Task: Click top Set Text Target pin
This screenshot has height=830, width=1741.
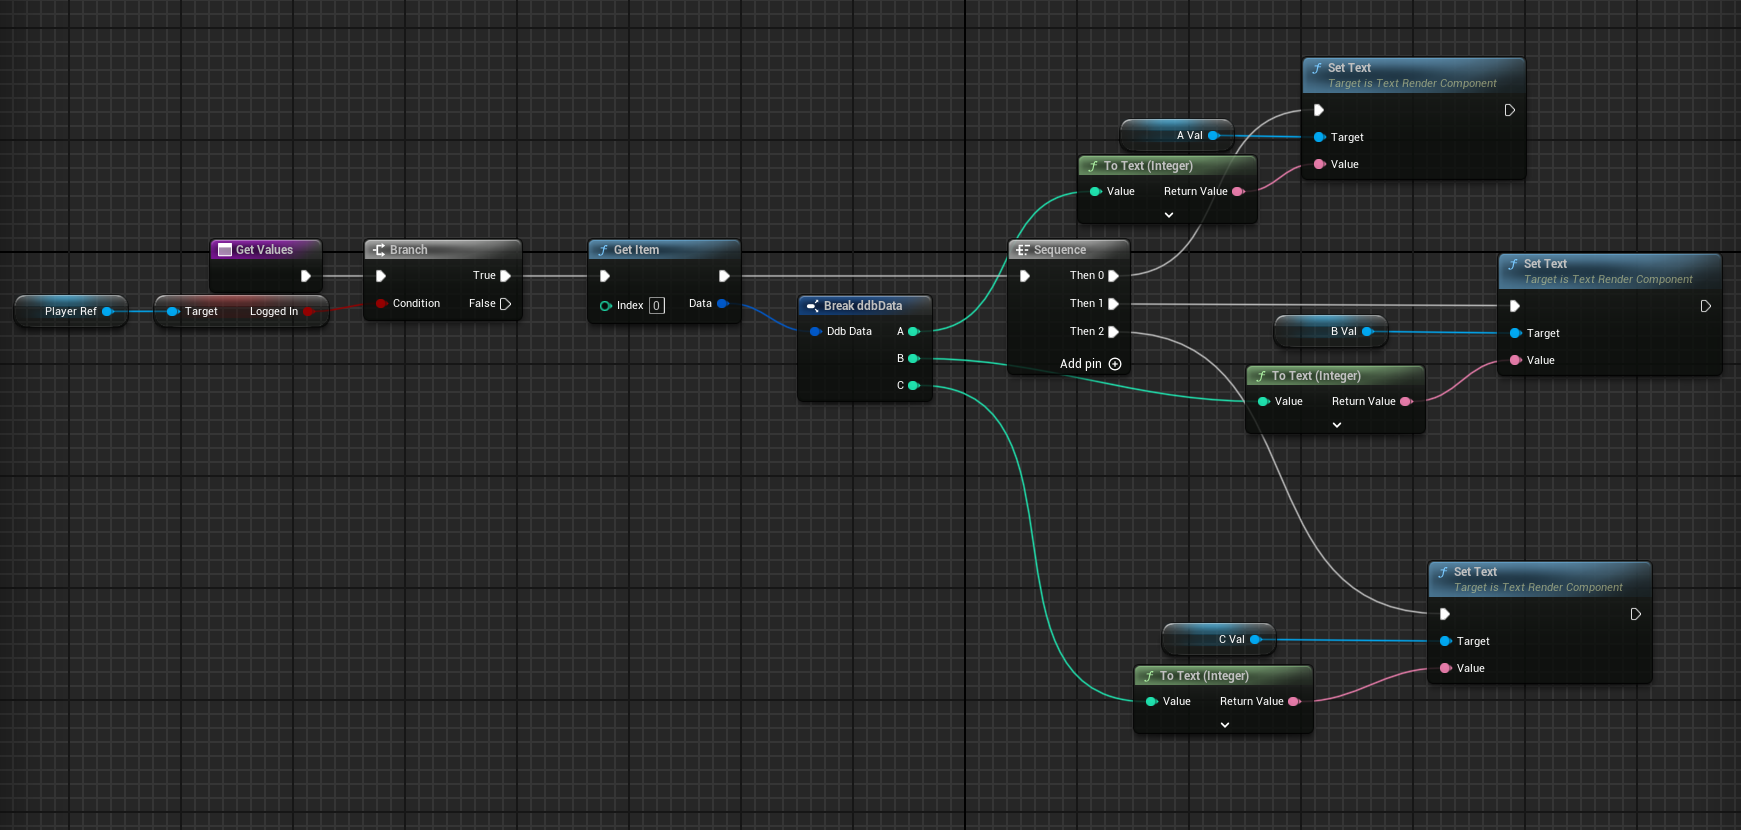Action: pyautogui.click(x=1319, y=137)
